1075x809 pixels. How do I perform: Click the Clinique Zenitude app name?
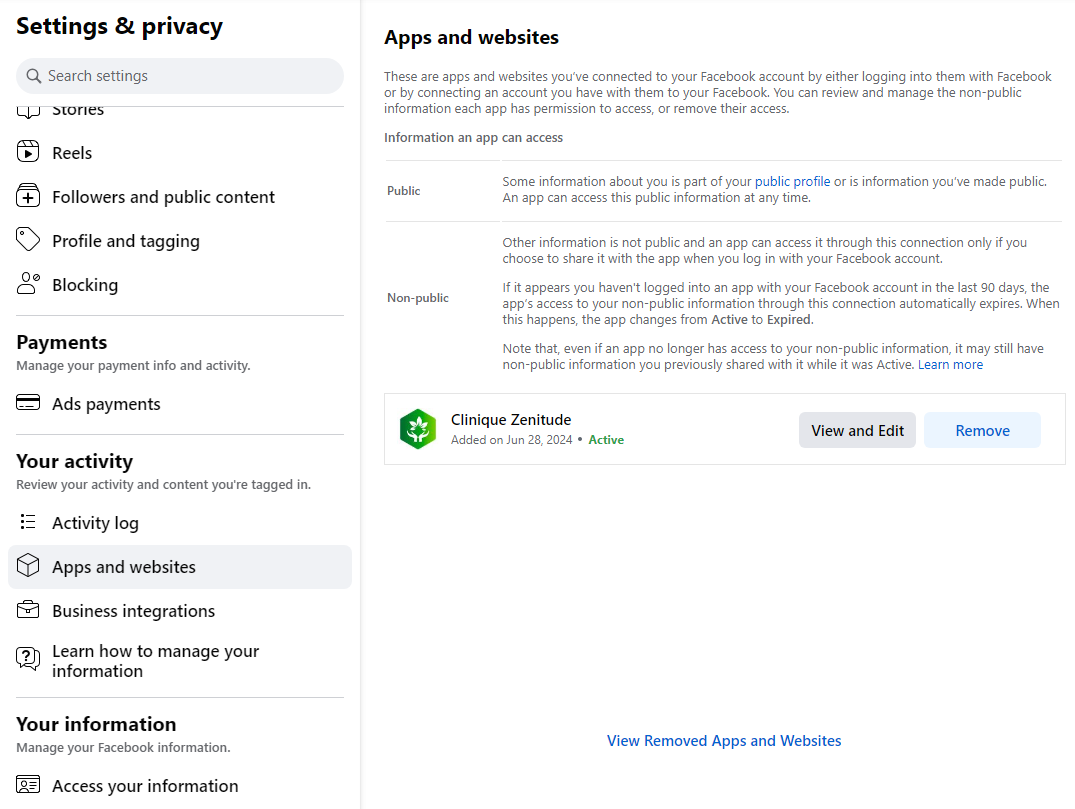pyautogui.click(x=511, y=420)
